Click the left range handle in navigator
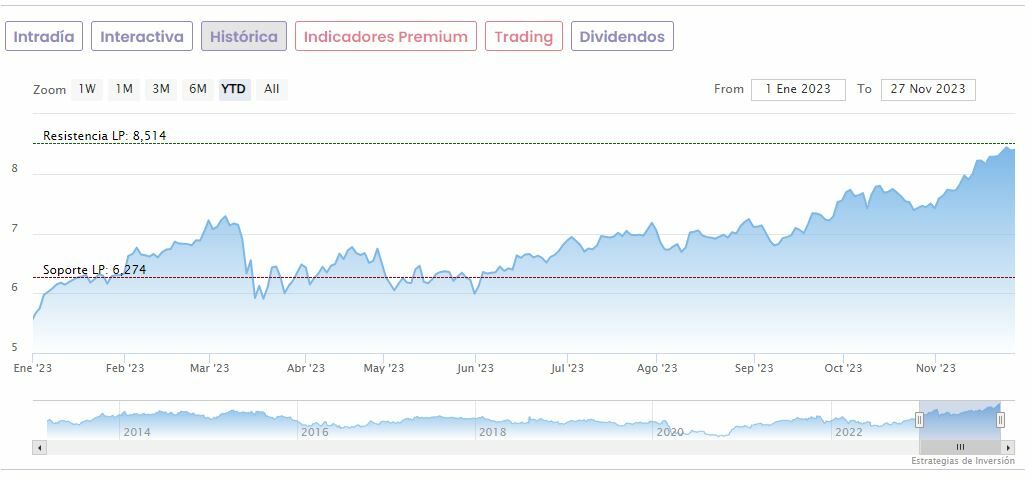The width and height of the screenshot is (1031, 479). point(919,420)
